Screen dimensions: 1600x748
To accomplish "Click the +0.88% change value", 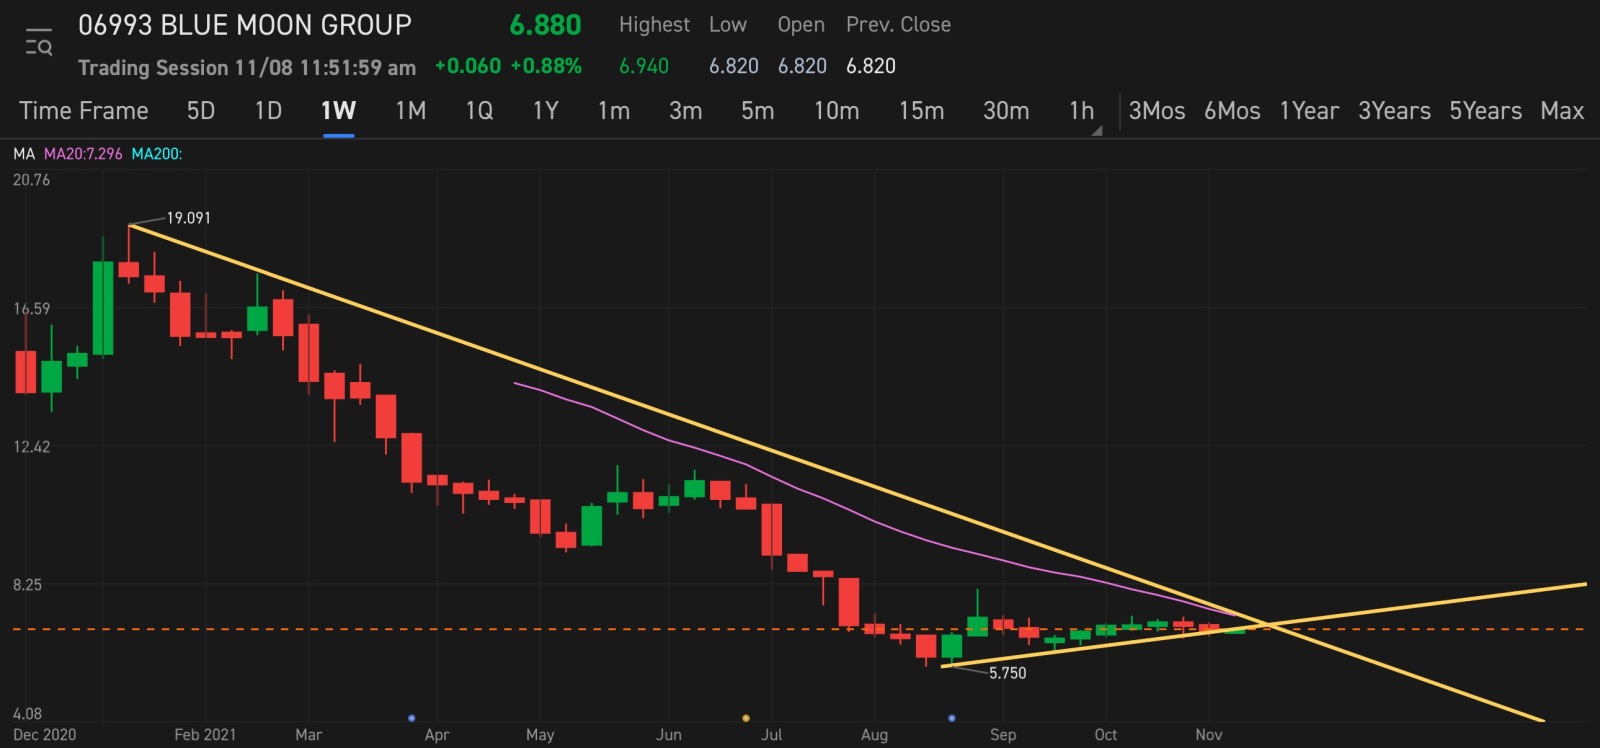I will tap(546, 66).
